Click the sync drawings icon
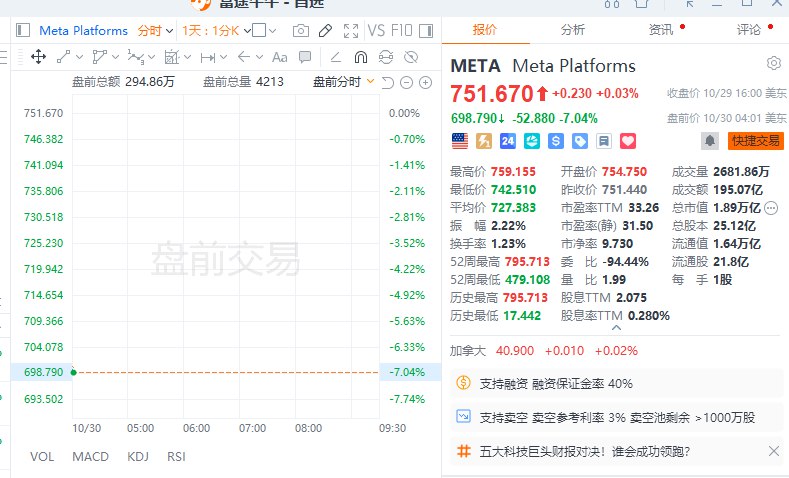Image resolution: width=789 pixels, height=478 pixels. pyautogui.click(x=386, y=57)
